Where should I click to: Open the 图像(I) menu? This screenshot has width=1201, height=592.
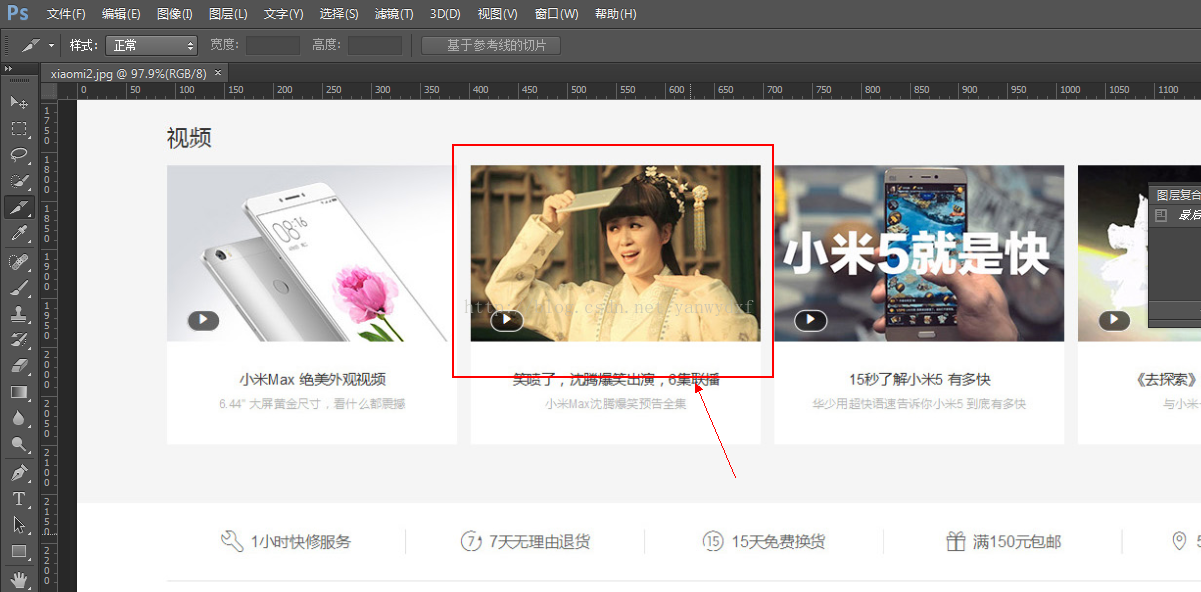coord(174,14)
